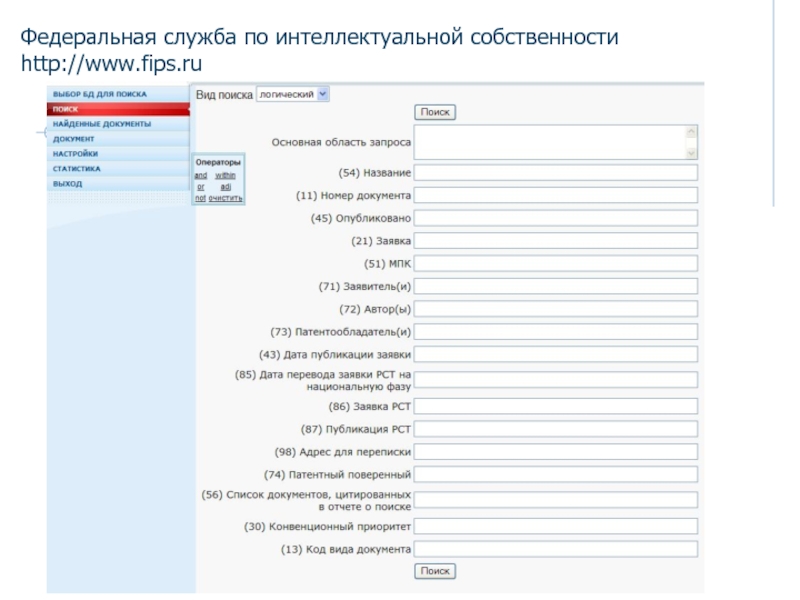Click '(30) Конвенционный приоритет' input field
Viewport: 800px width, 600px height.
point(556,527)
